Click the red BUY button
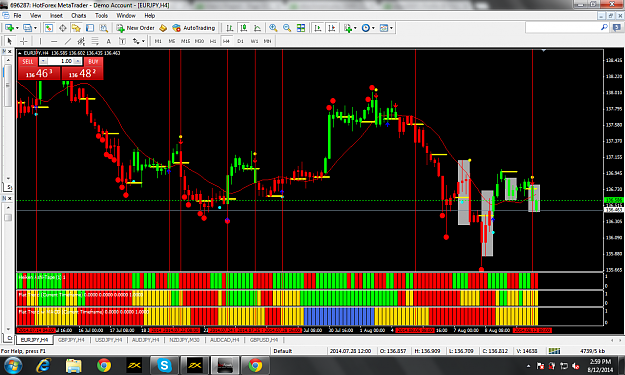The height and width of the screenshot is (375, 625). pyautogui.click(x=93, y=61)
